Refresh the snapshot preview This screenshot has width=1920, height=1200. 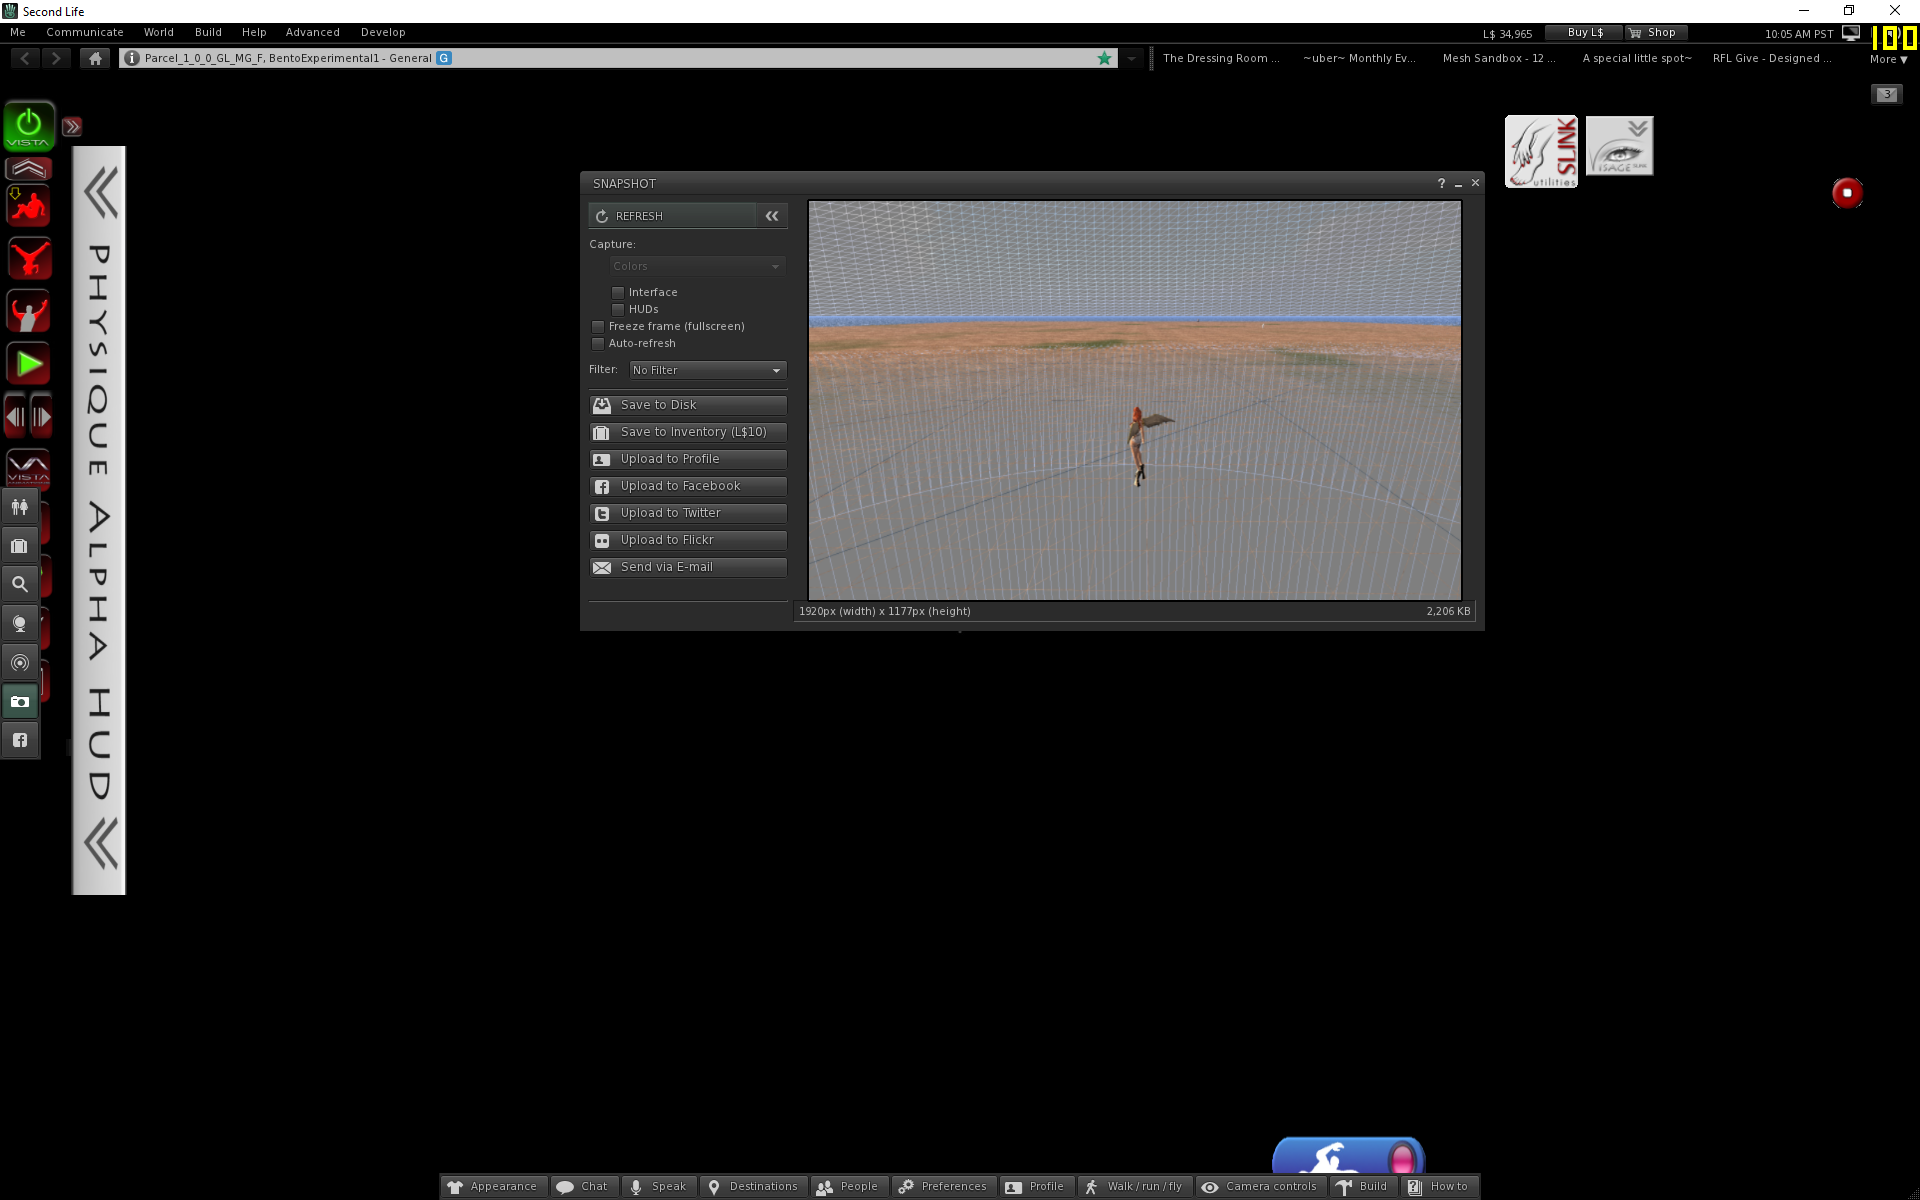click(x=672, y=216)
